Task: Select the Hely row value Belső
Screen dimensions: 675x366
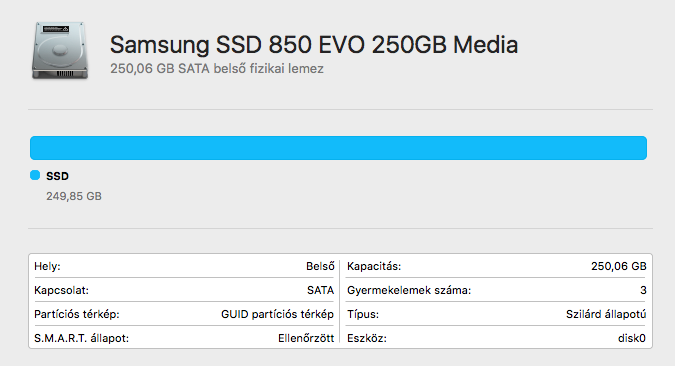Action: click(x=320, y=266)
